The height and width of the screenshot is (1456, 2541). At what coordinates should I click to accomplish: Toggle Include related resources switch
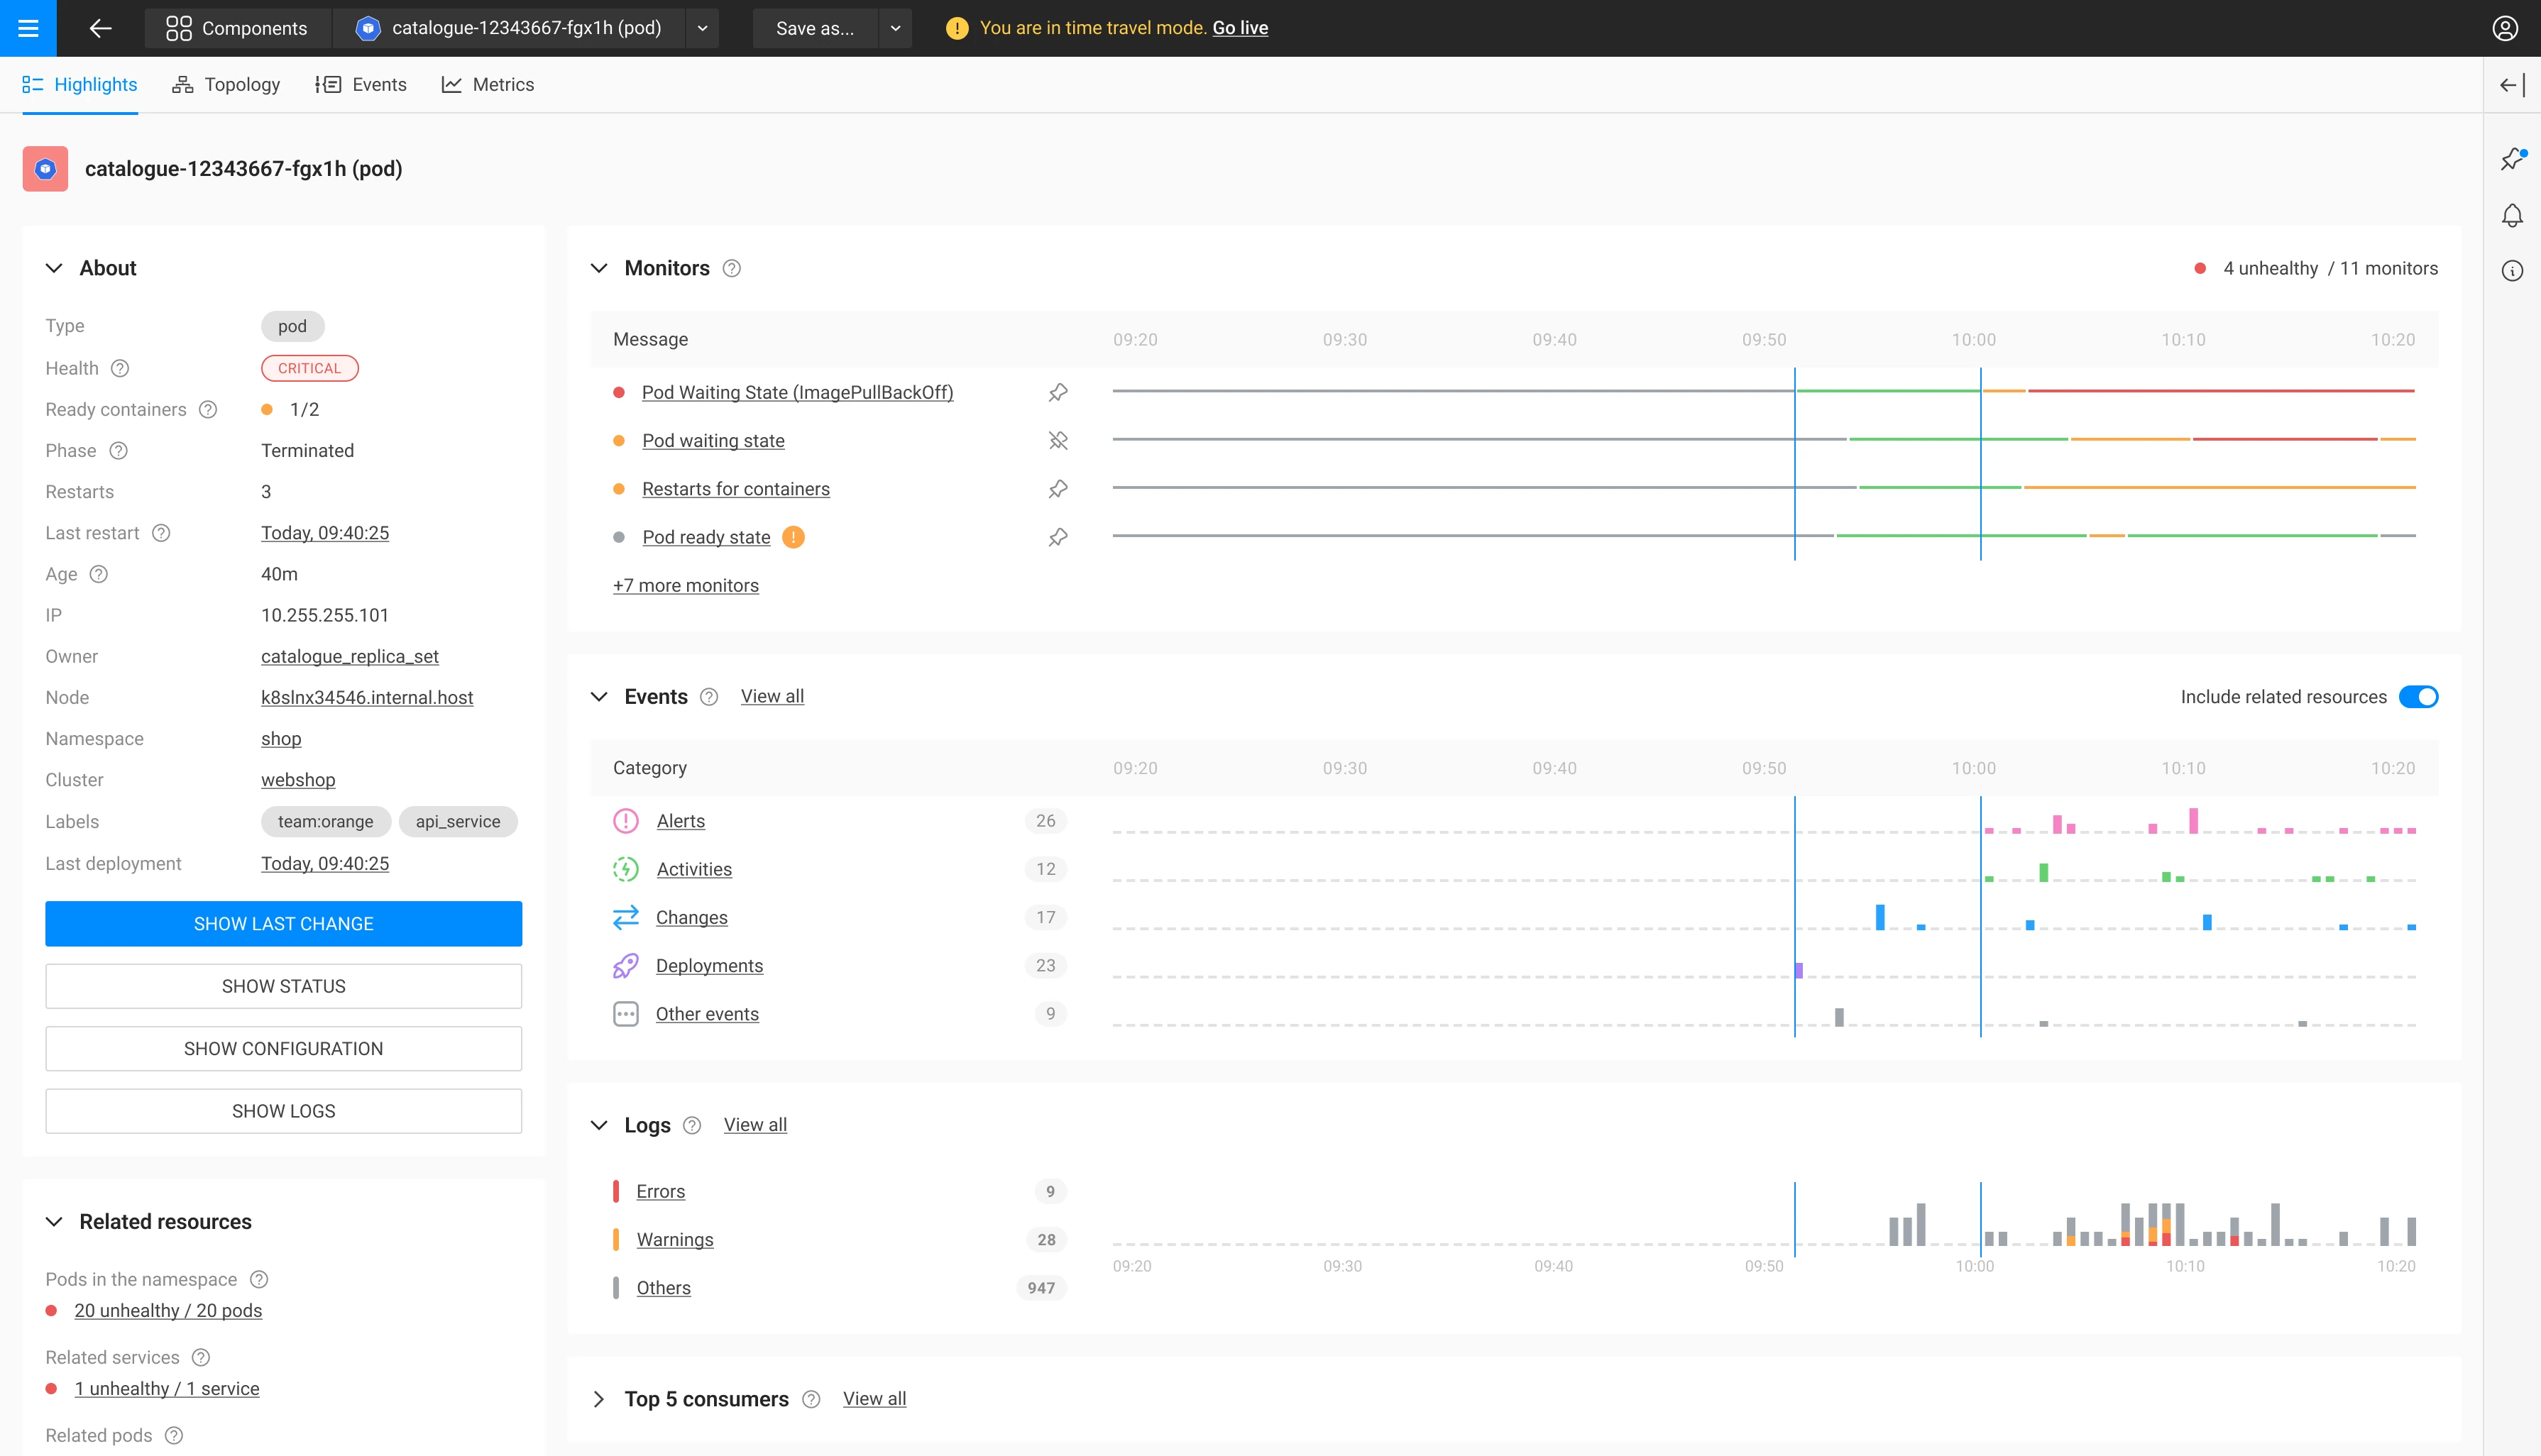[x=2418, y=697]
